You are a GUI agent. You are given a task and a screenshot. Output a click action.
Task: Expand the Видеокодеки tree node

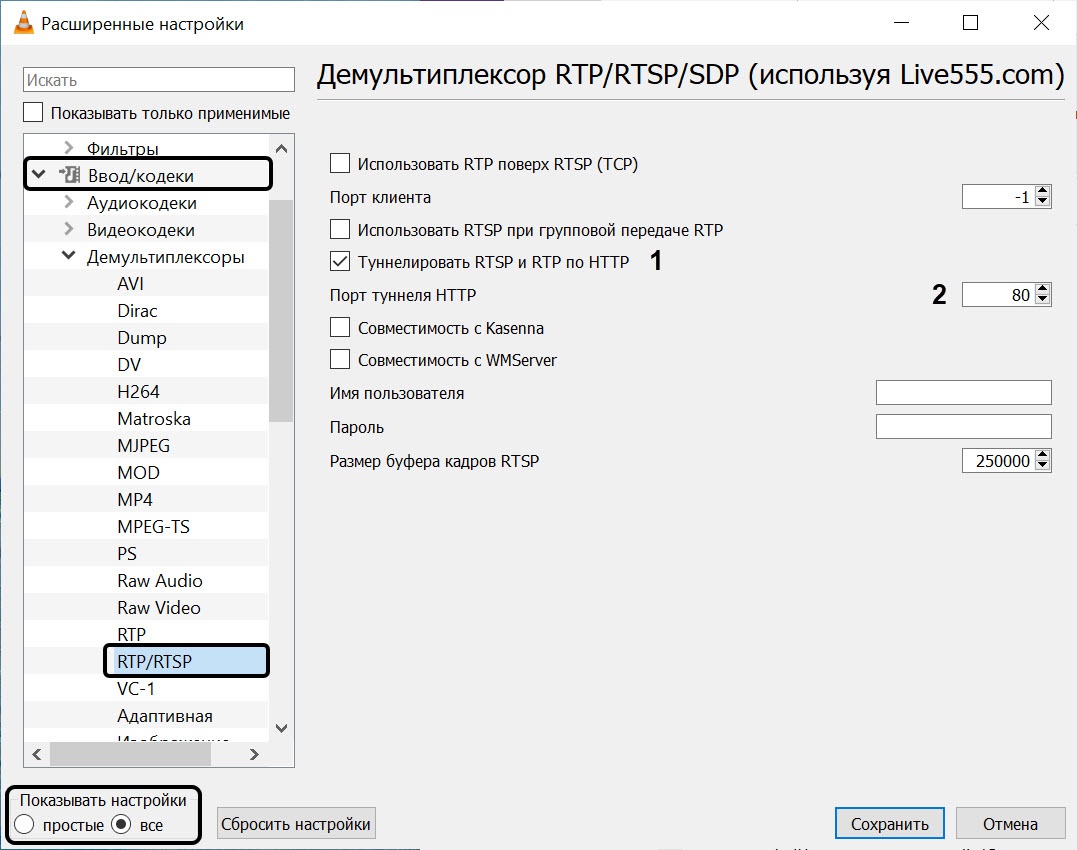click(69, 229)
